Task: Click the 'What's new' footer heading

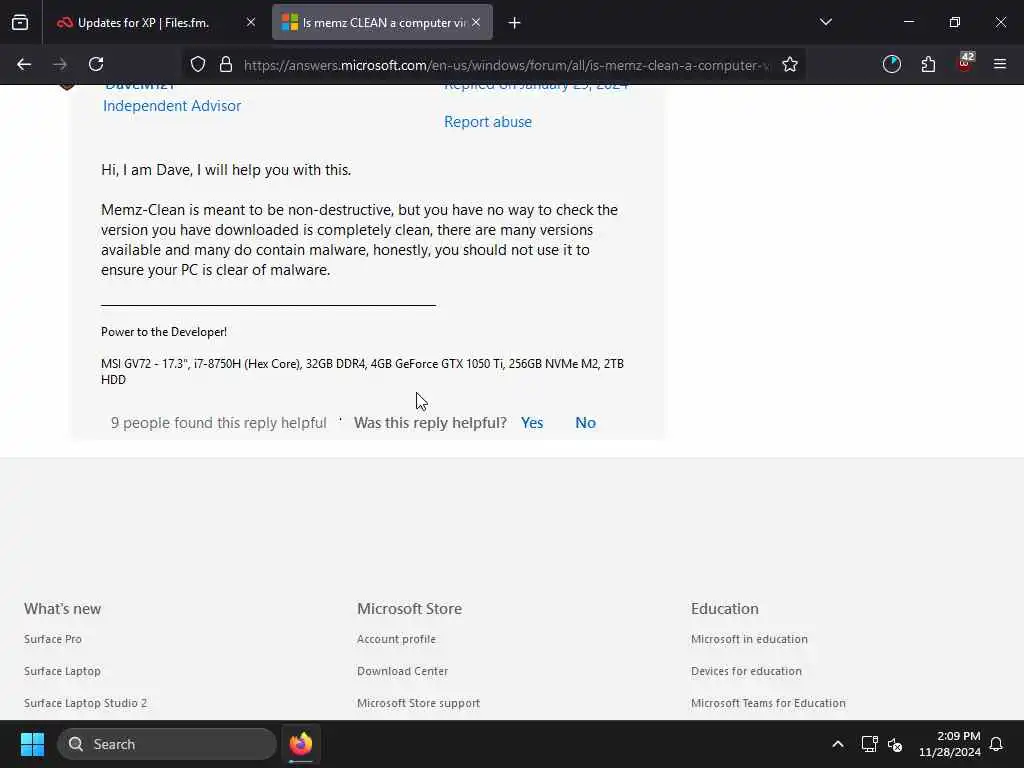Action: point(63,609)
